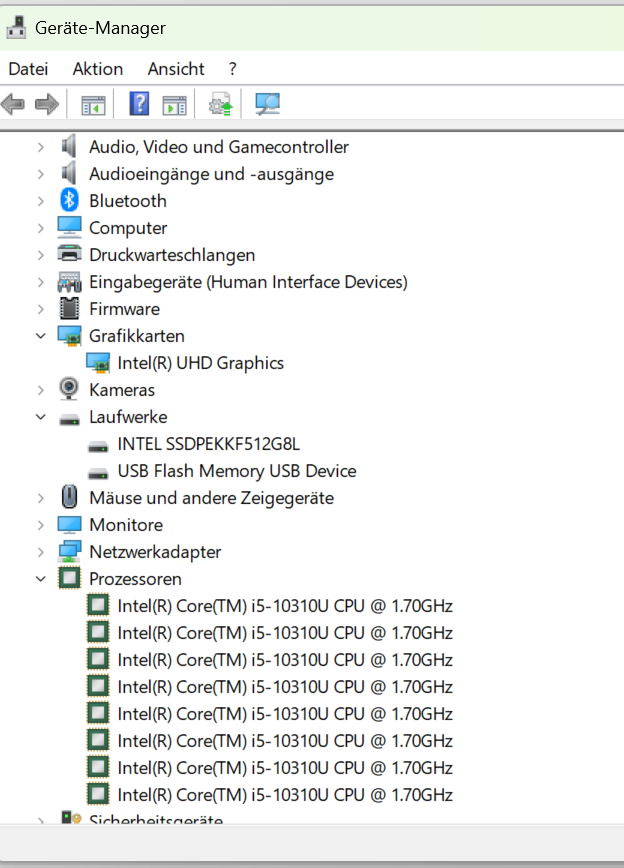Collapse the Laufwerke node

[40, 416]
